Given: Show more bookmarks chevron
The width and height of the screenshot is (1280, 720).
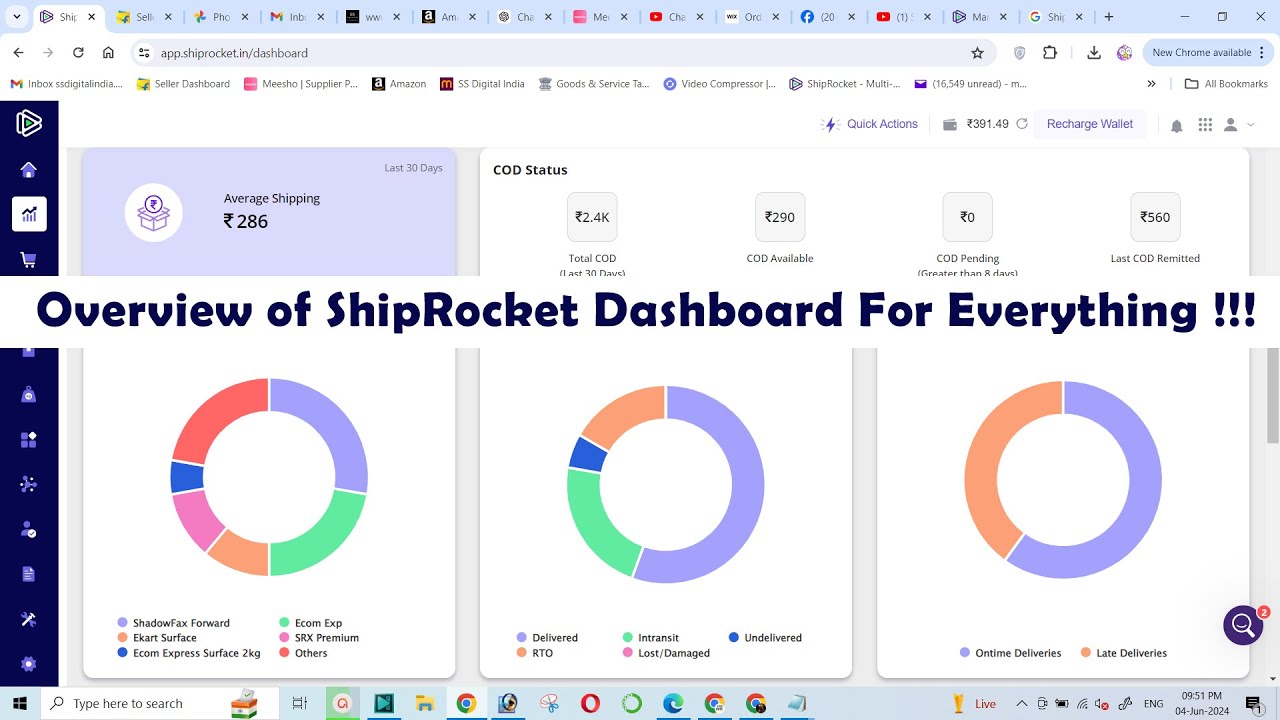Looking at the screenshot, I should 1151,84.
